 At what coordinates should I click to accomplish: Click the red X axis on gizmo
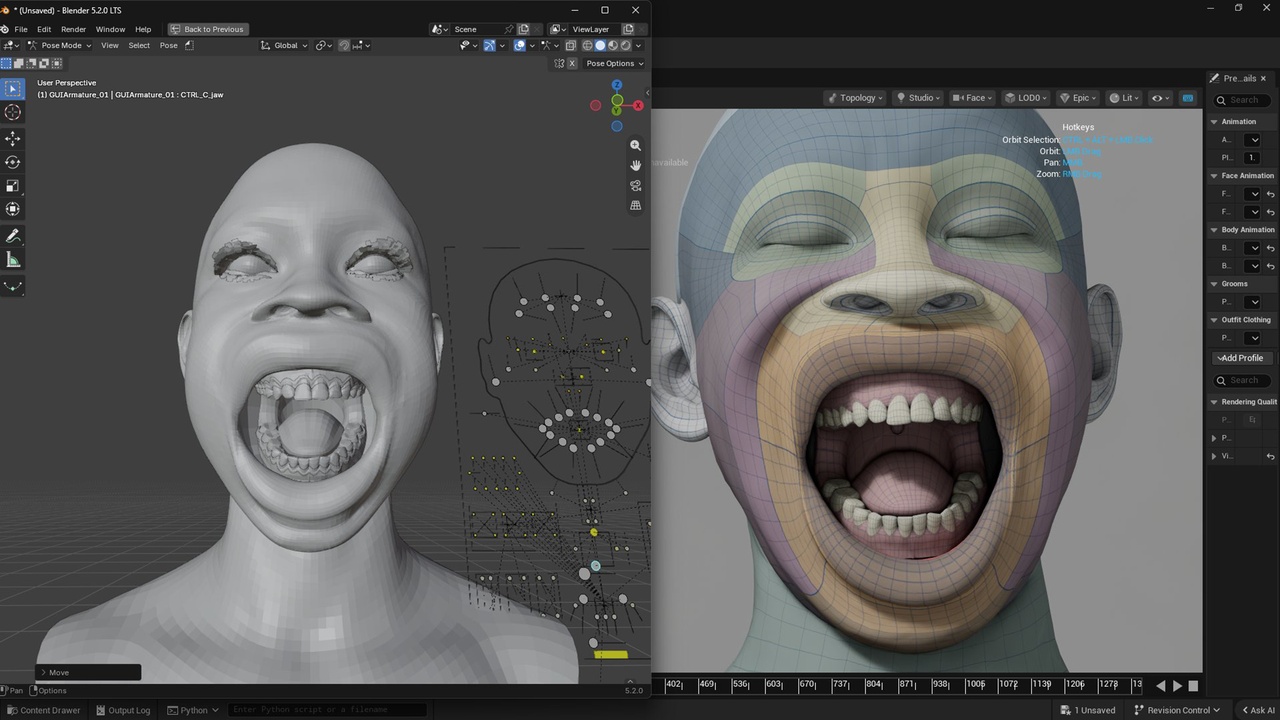[638, 105]
